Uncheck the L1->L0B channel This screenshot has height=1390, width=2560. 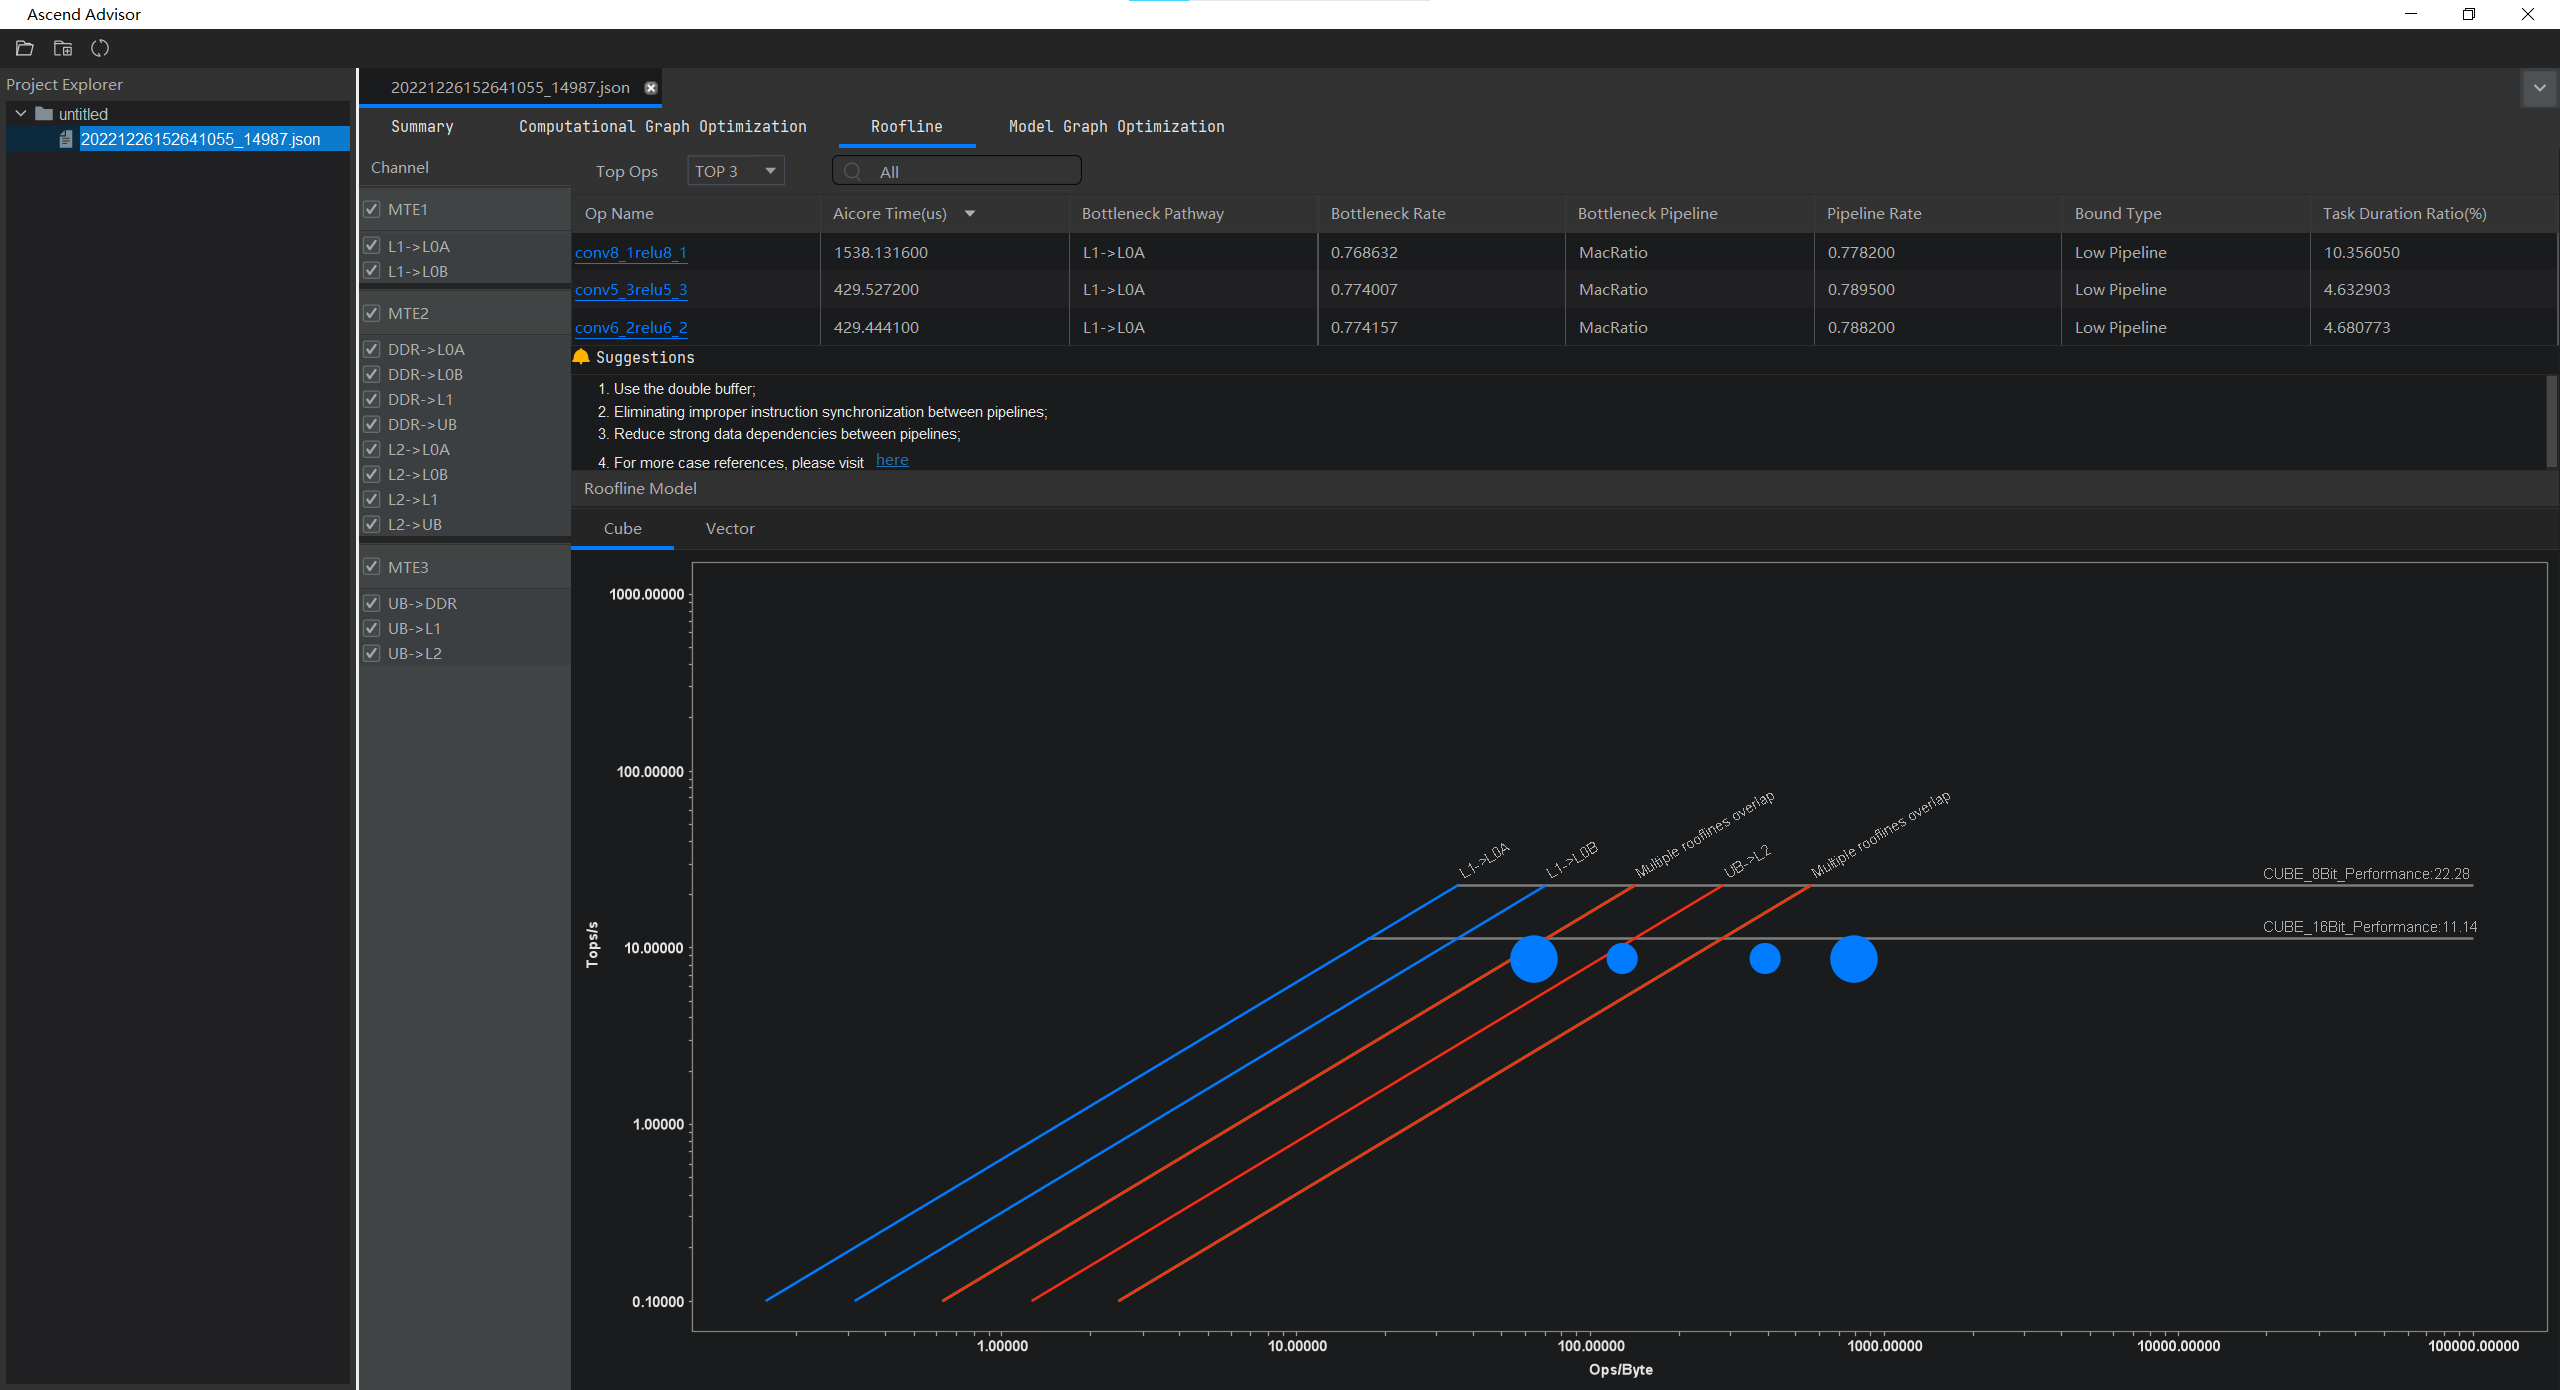click(372, 271)
